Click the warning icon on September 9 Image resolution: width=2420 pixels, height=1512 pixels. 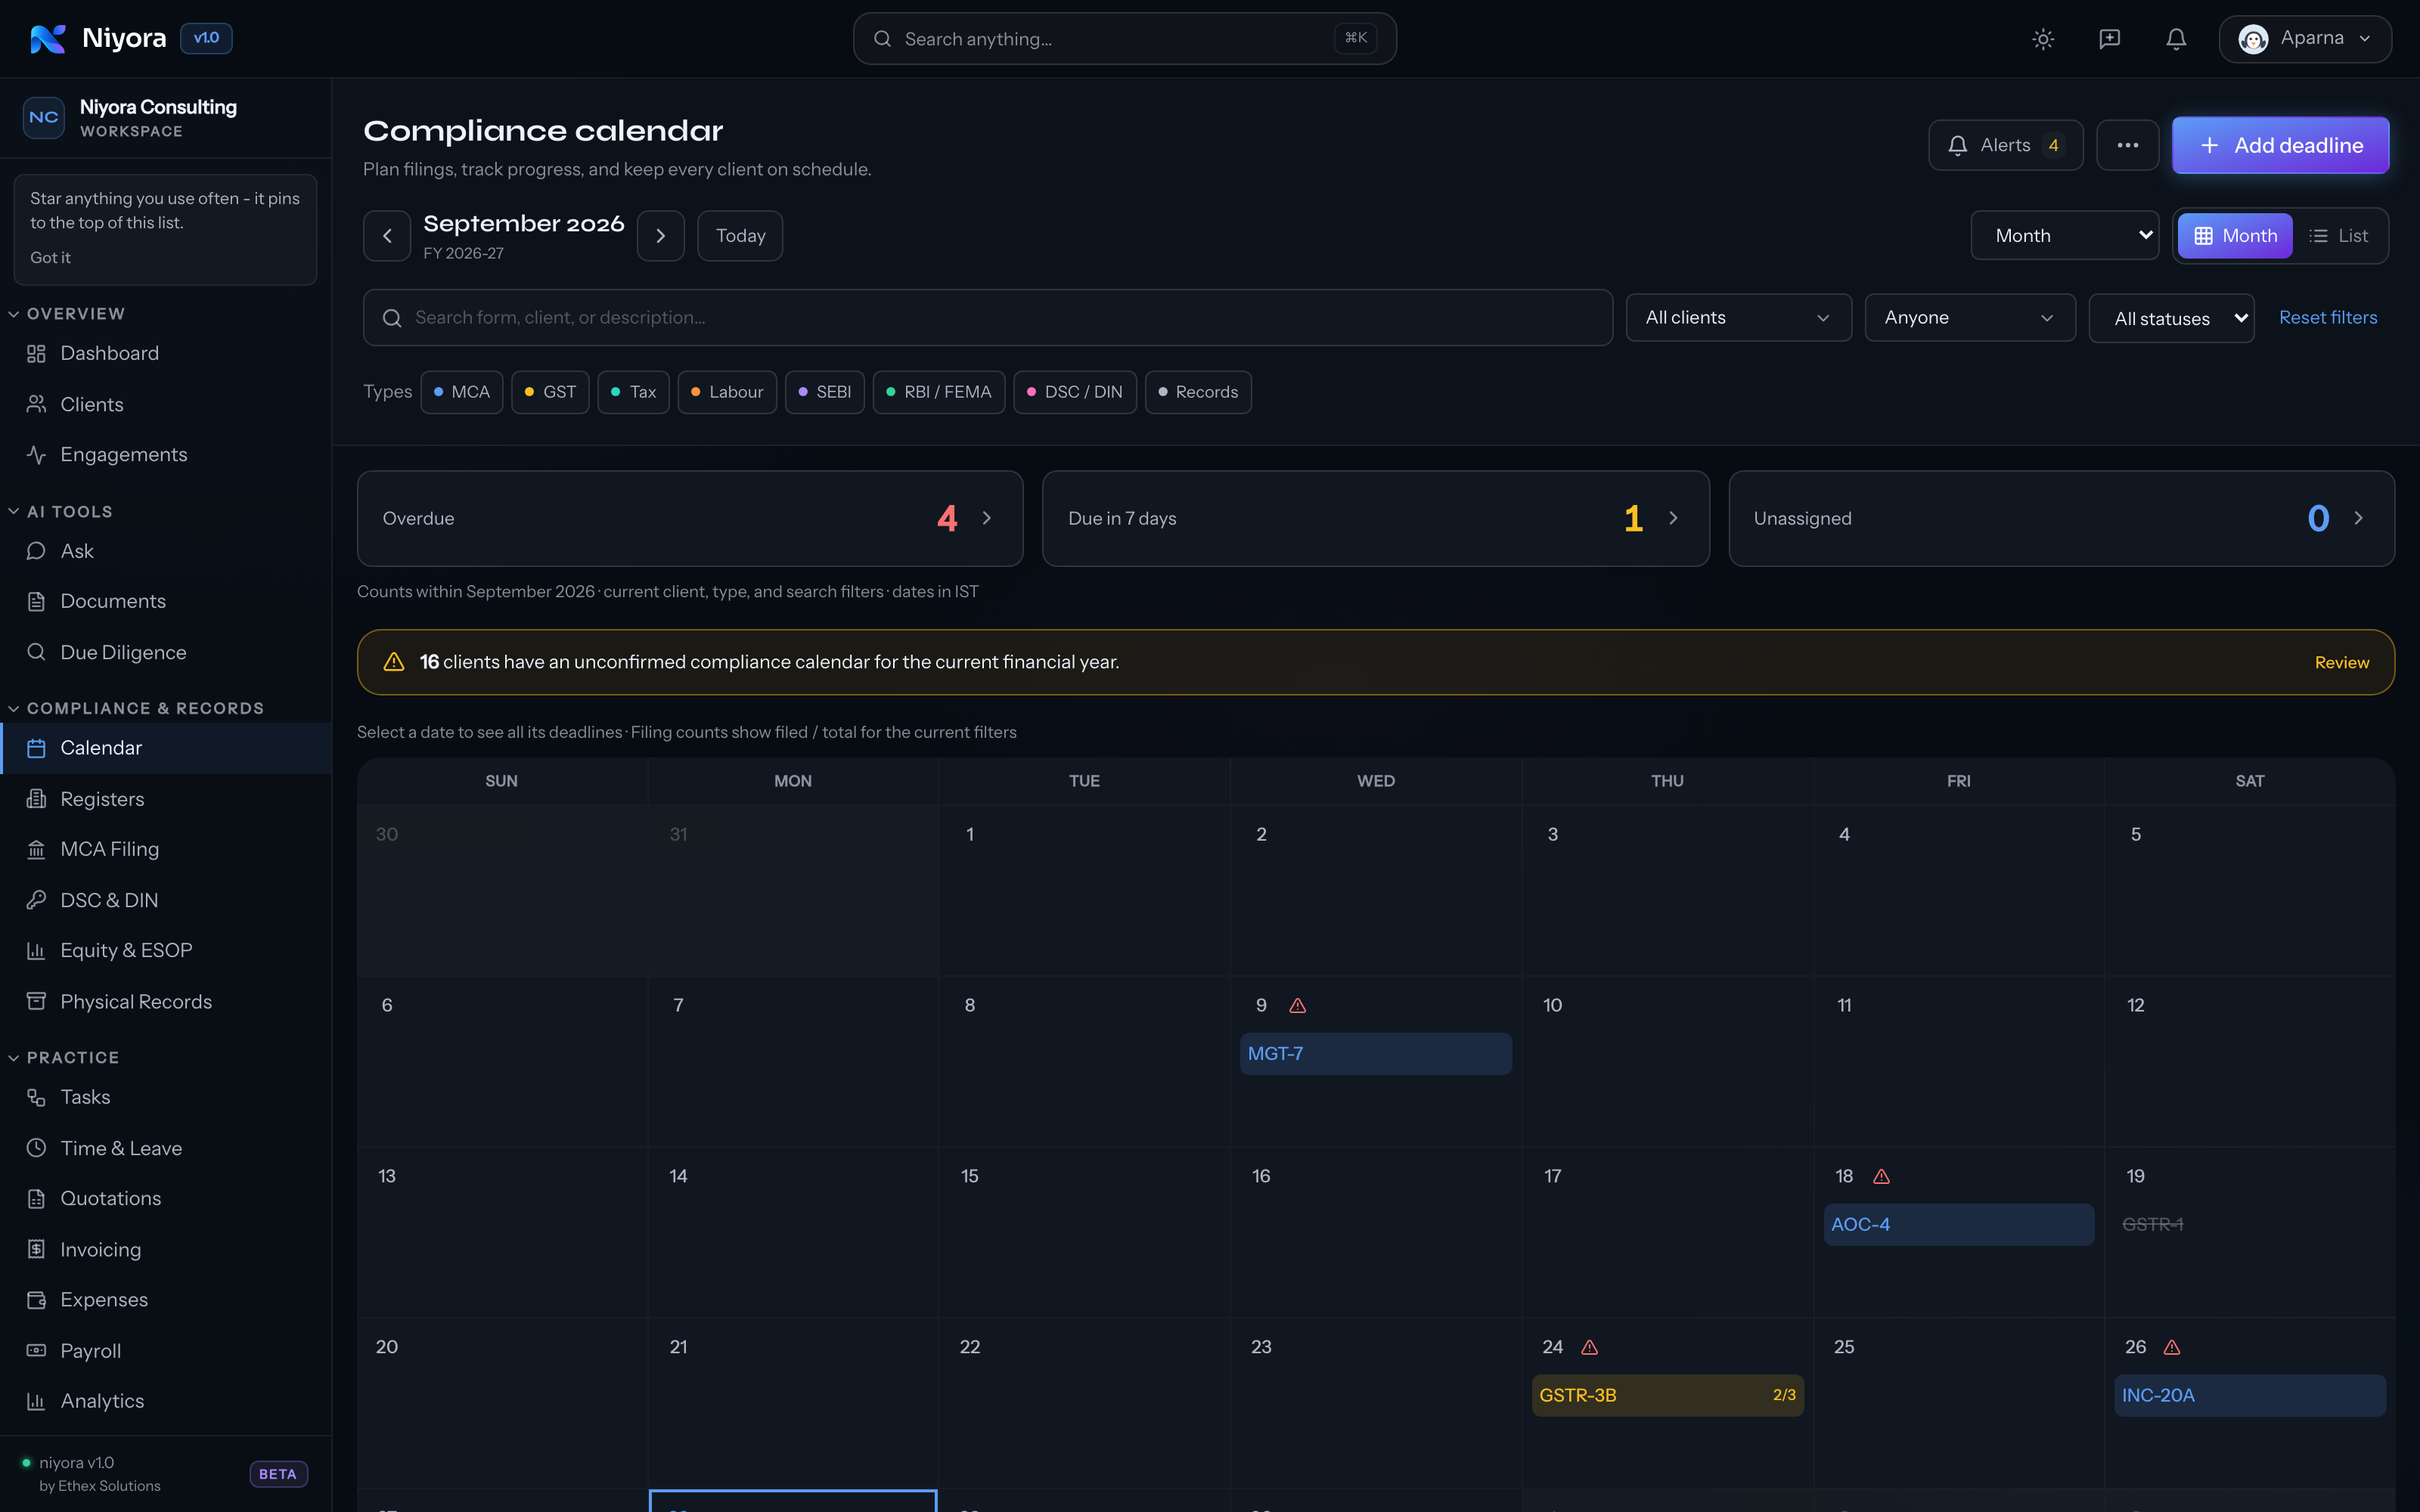1297,1005
